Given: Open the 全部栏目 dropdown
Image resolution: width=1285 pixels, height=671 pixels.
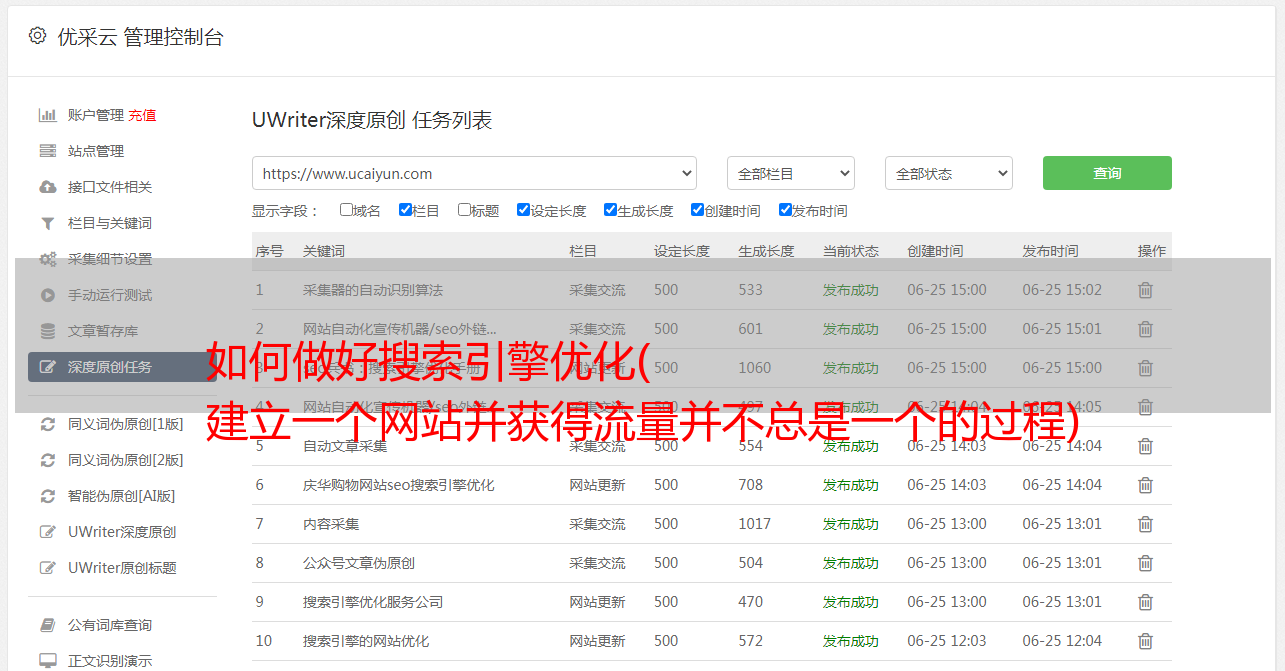Looking at the screenshot, I should tap(791, 173).
